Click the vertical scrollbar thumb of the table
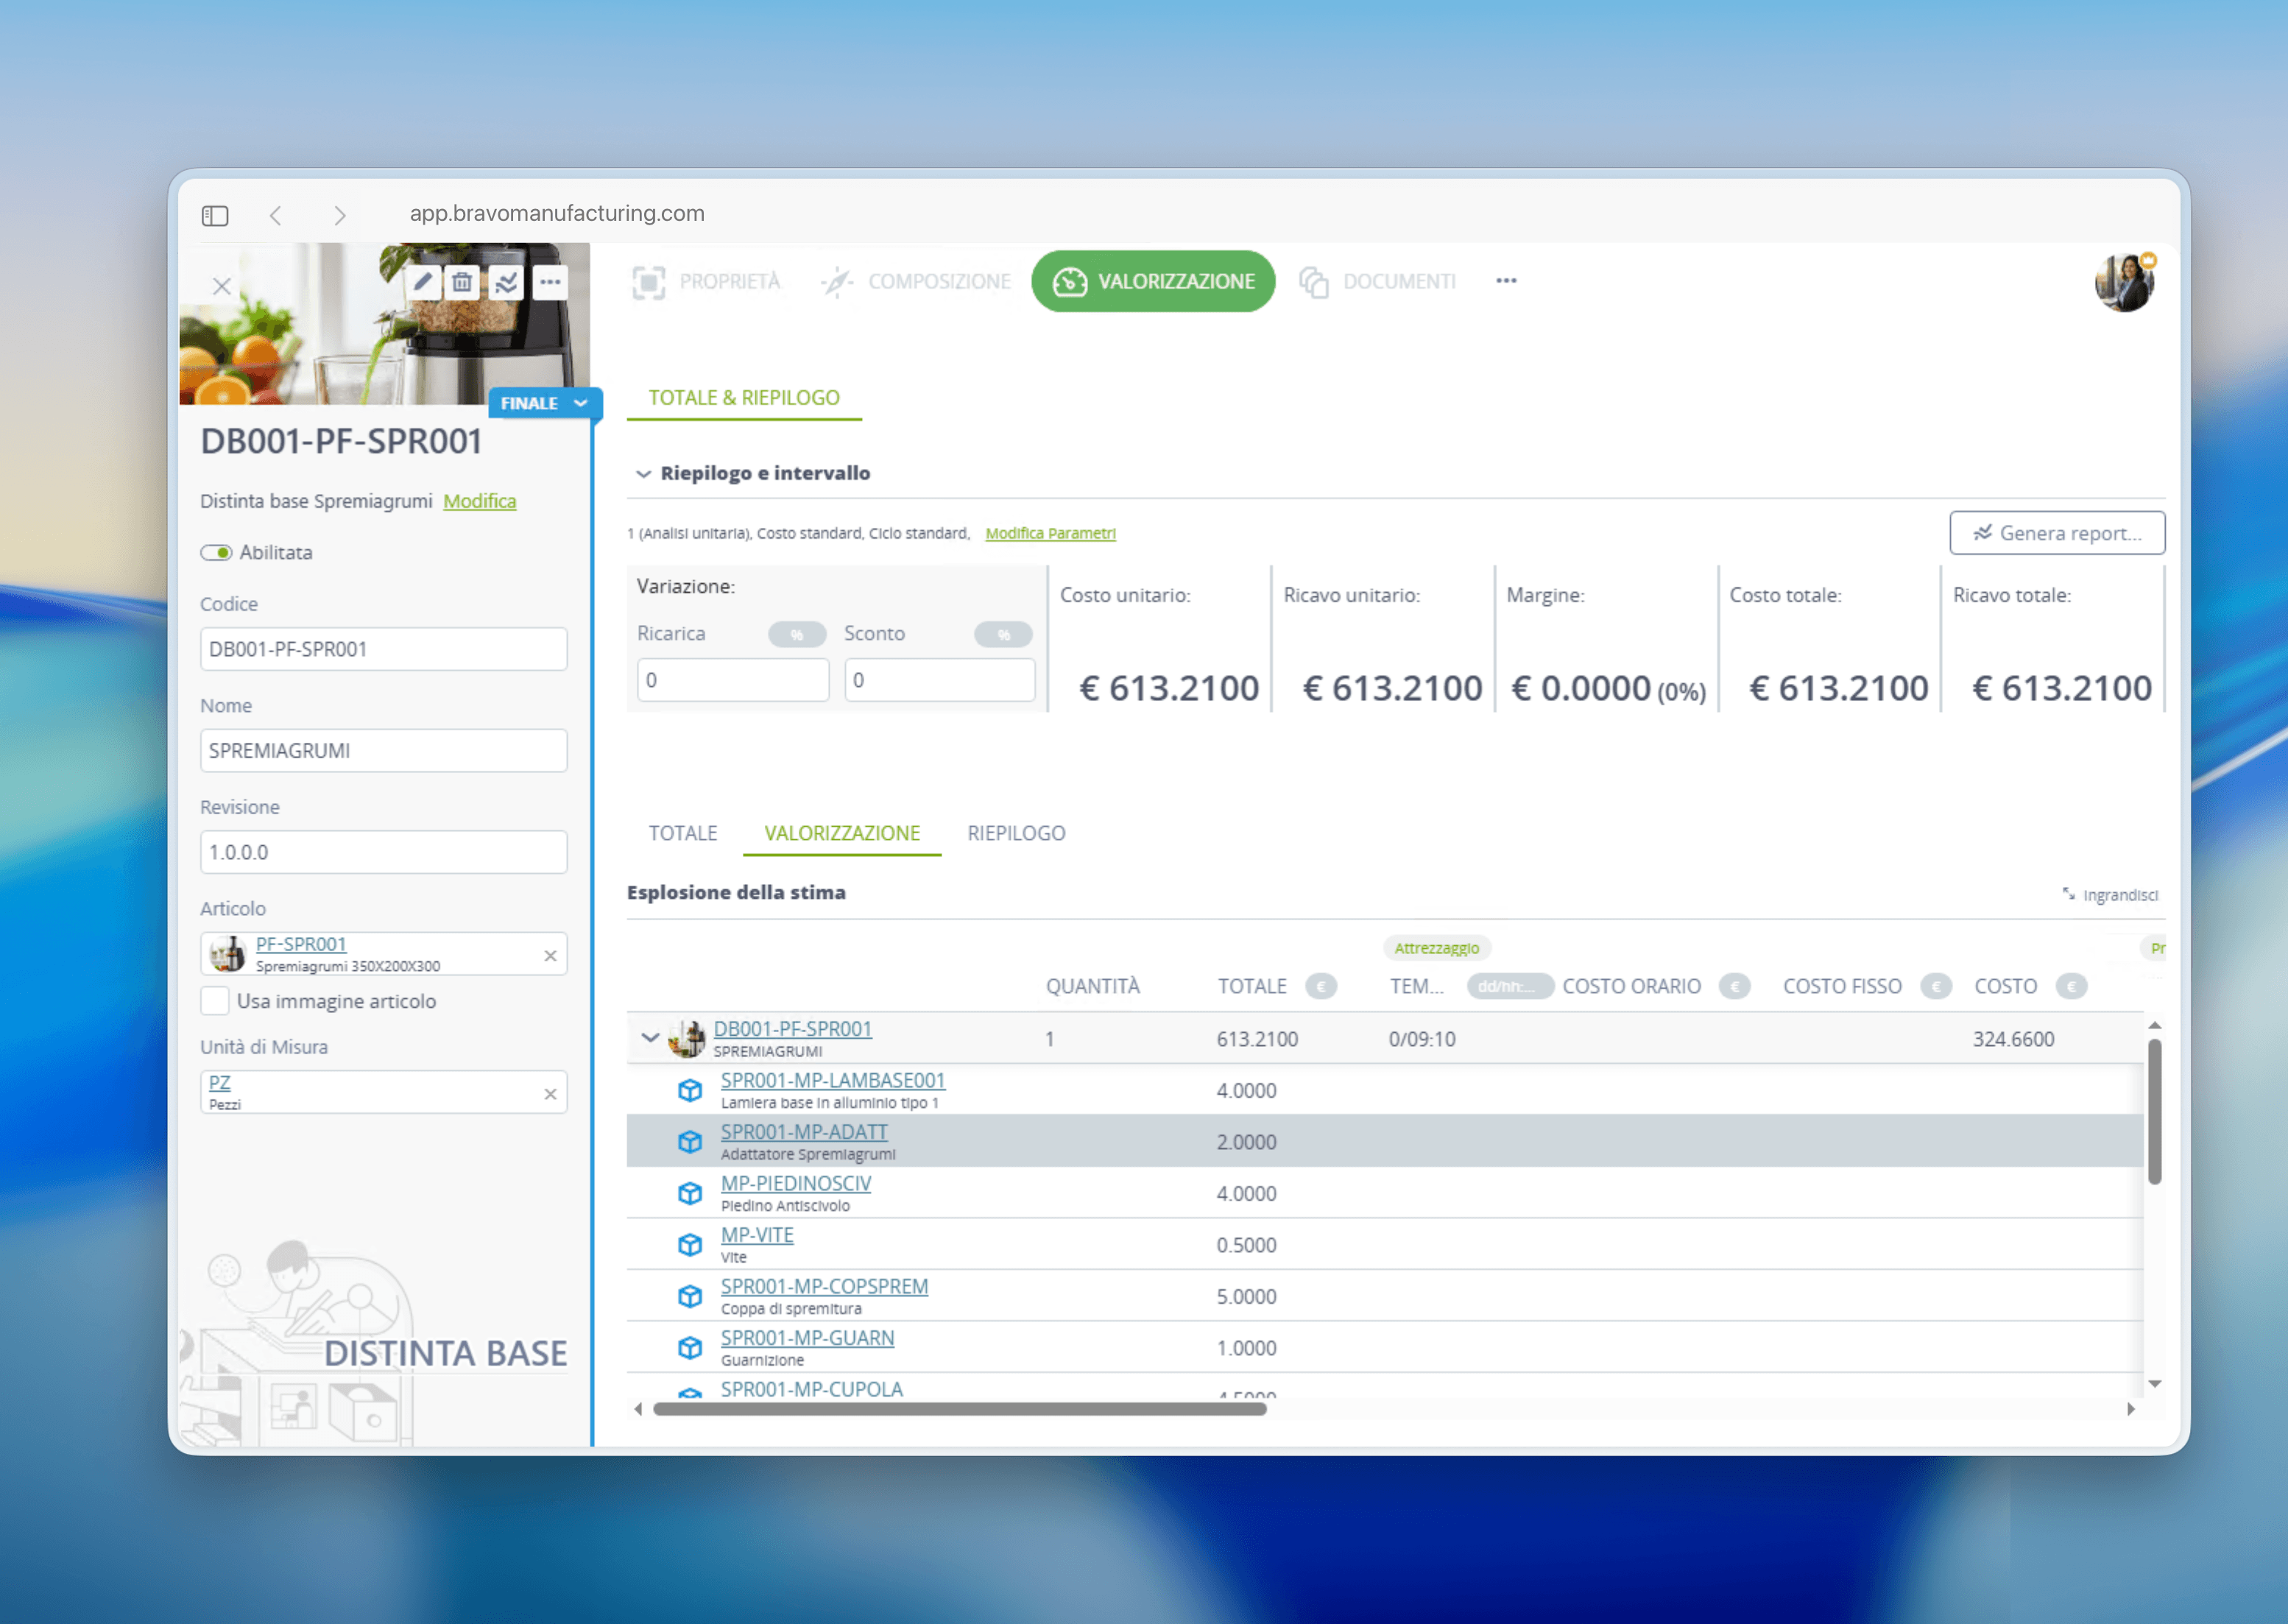 (x=2155, y=1112)
